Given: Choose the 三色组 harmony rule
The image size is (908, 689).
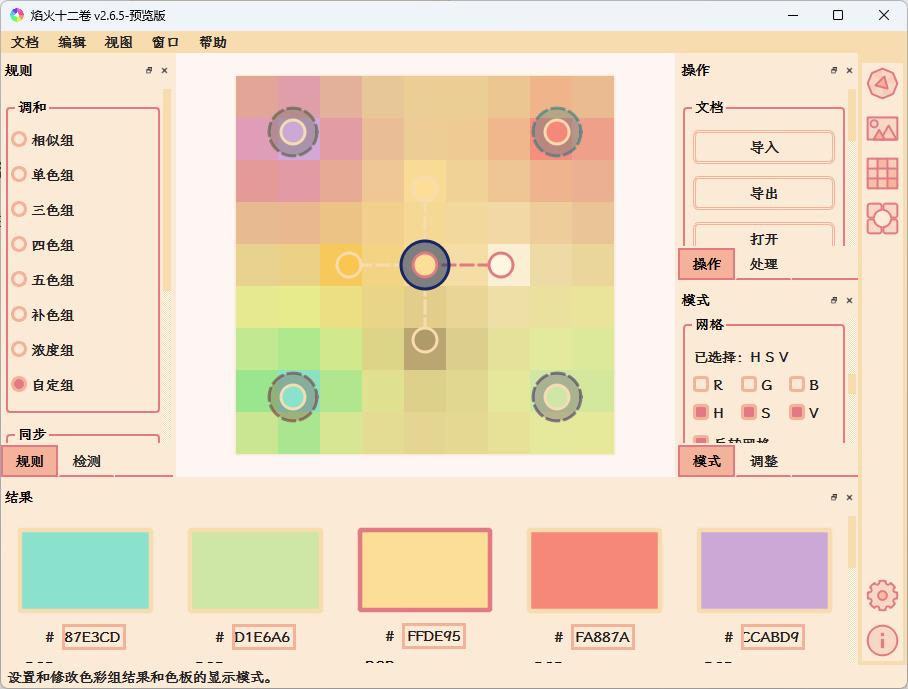Looking at the screenshot, I should pyautogui.click(x=19, y=210).
